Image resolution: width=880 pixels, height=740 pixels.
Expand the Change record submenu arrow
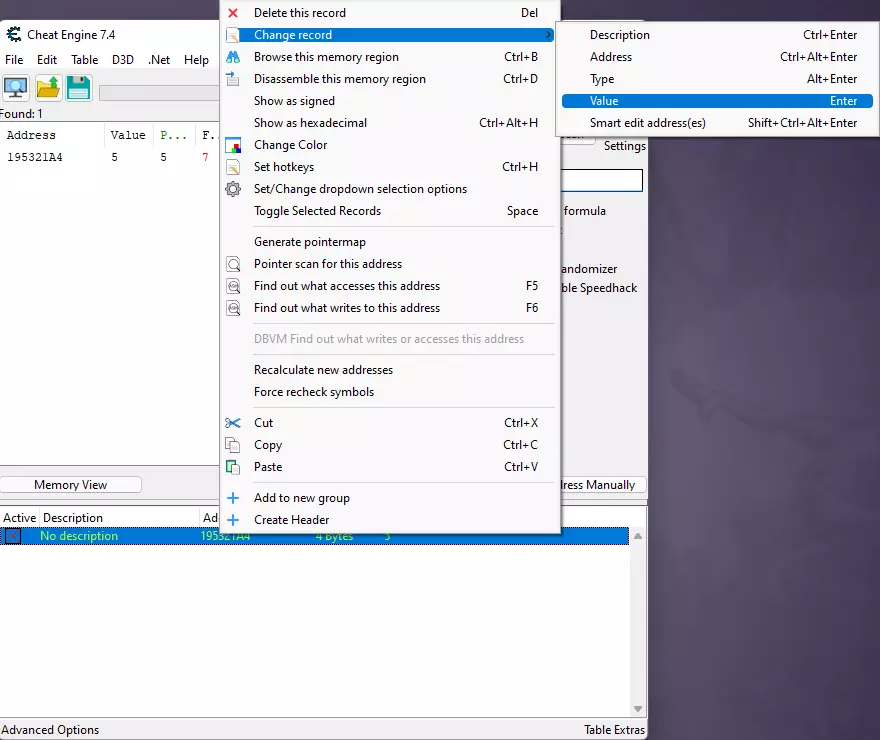[x=548, y=35]
